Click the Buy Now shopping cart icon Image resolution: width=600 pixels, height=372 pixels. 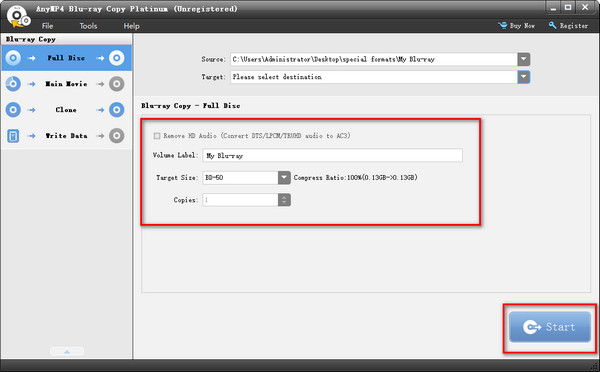(x=502, y=25)
